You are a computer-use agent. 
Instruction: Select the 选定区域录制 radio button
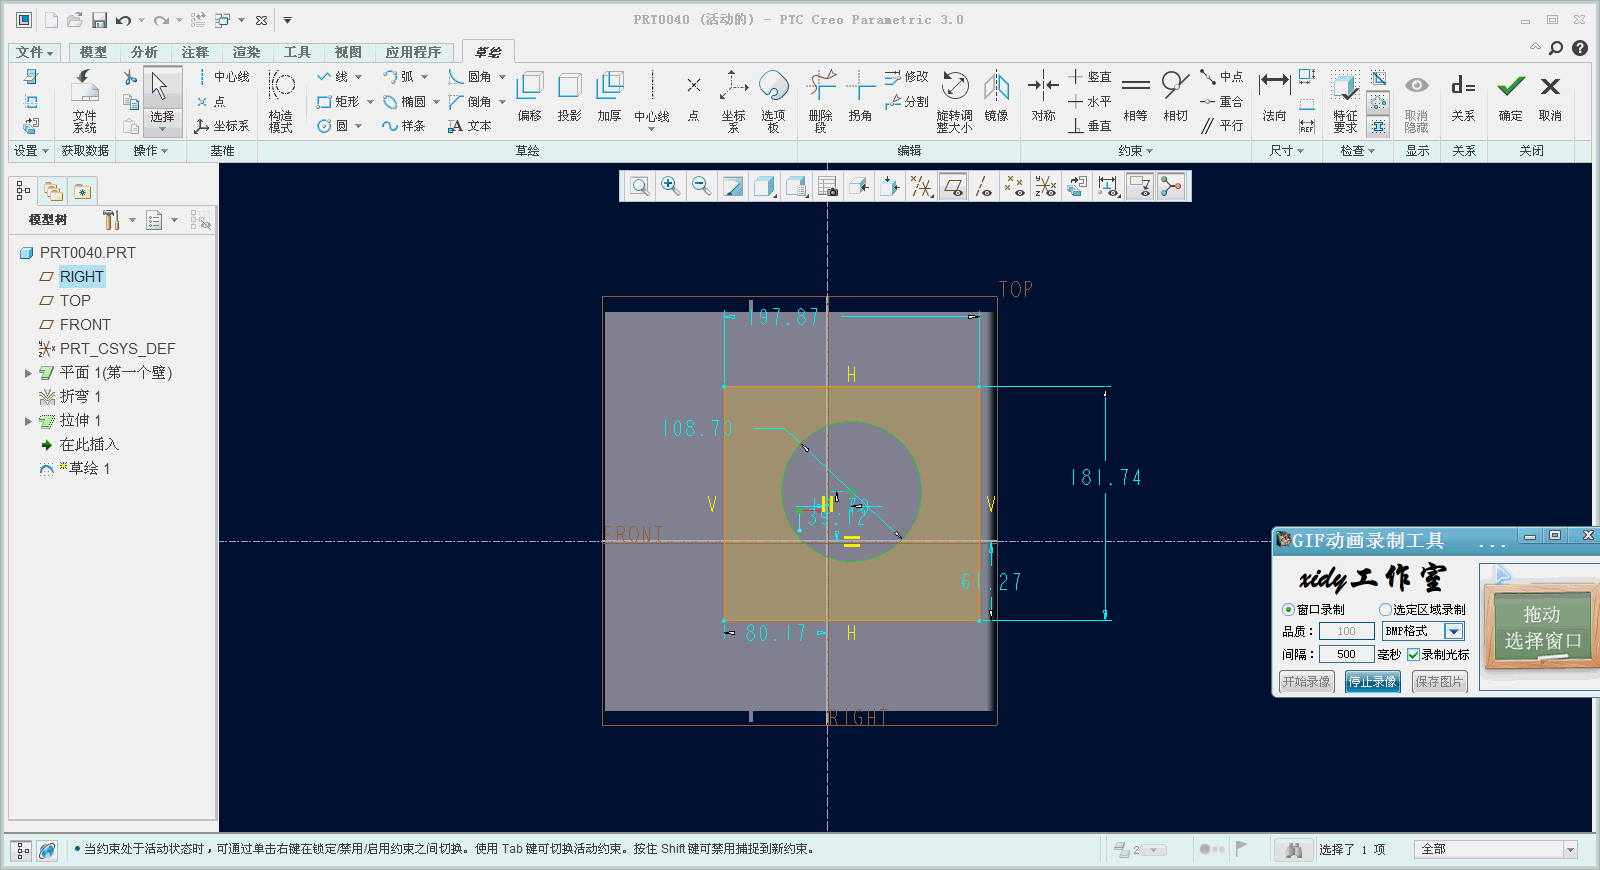1385,609
